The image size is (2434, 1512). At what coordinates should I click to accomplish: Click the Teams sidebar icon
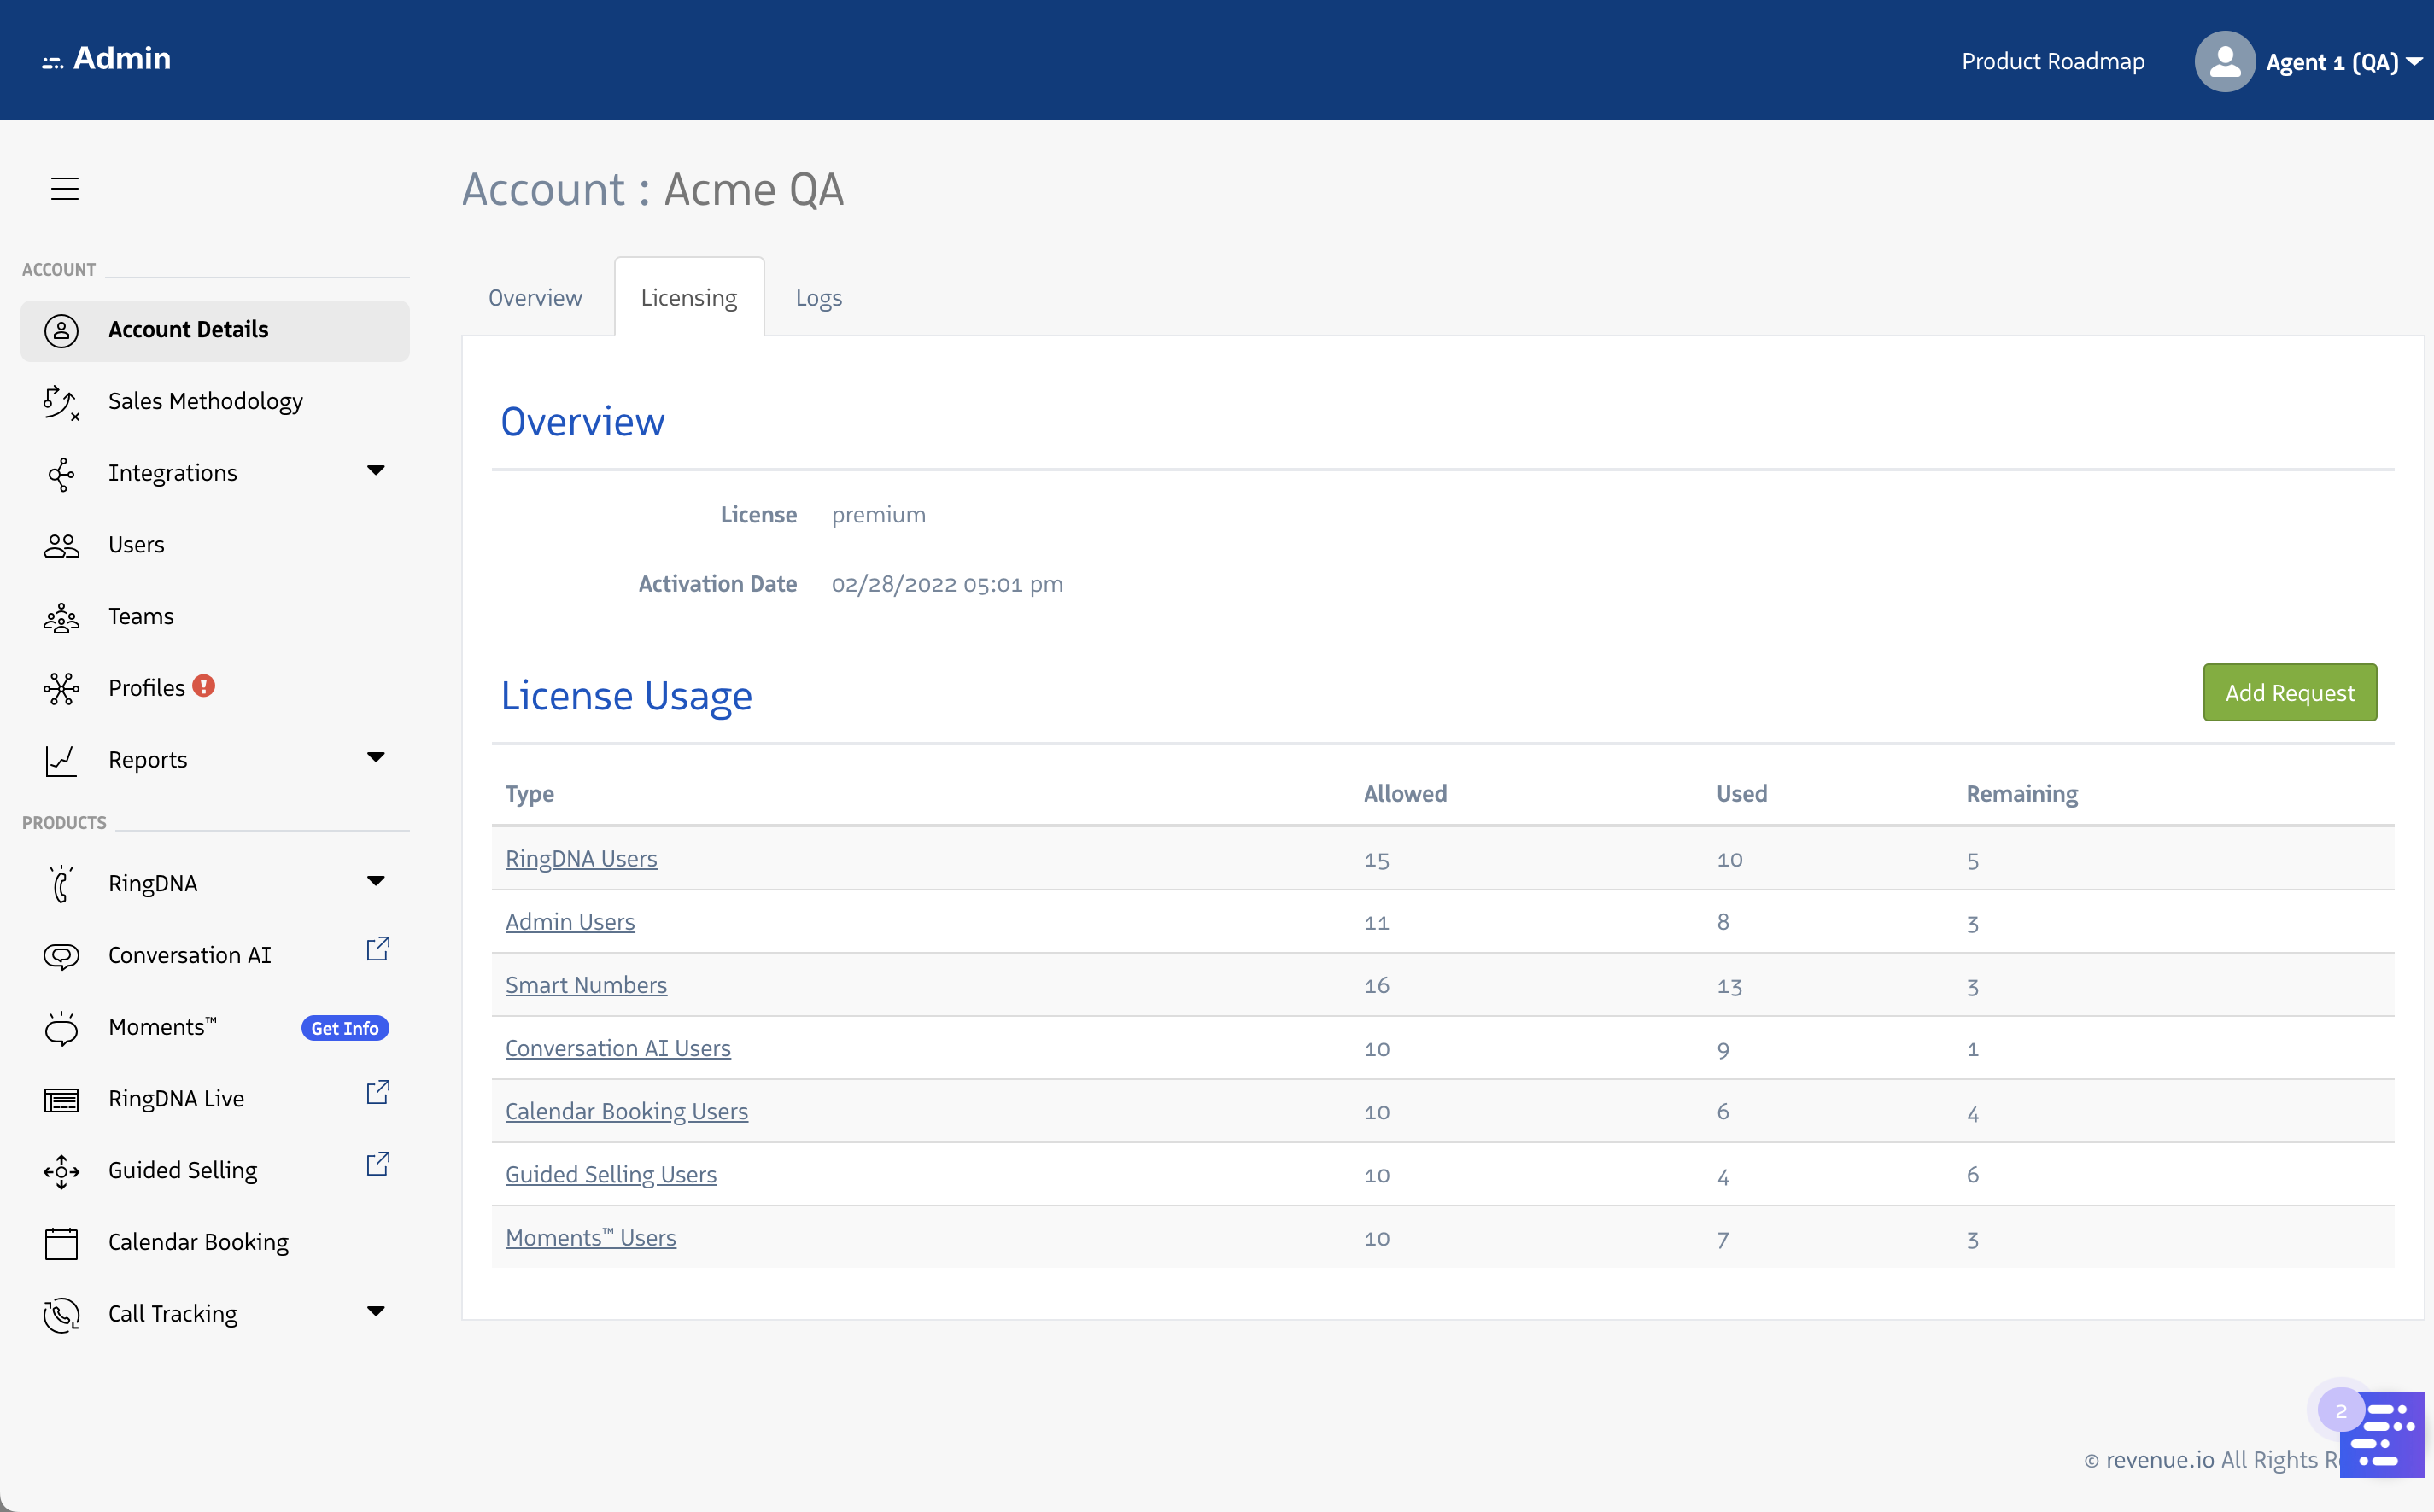pos(61,618)
